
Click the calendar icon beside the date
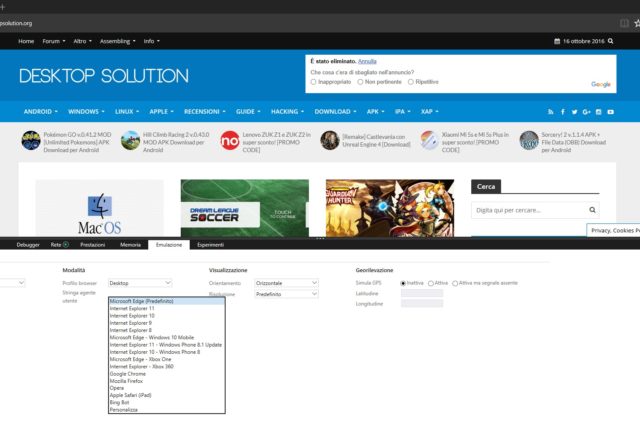point(556,41)
